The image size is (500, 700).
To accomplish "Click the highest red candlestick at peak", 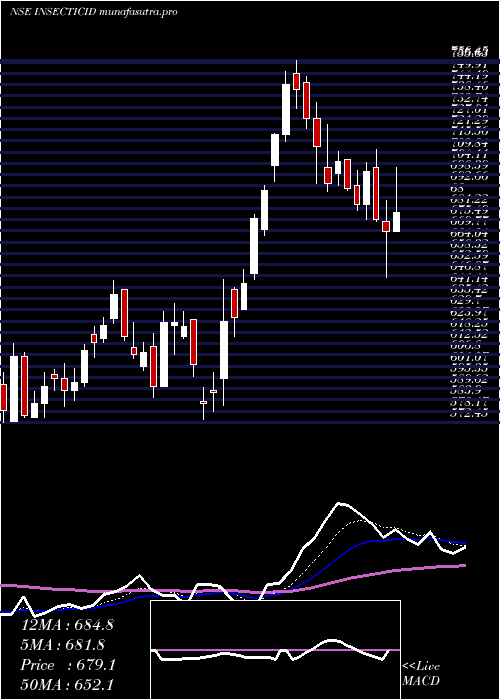I will point(296,82).
